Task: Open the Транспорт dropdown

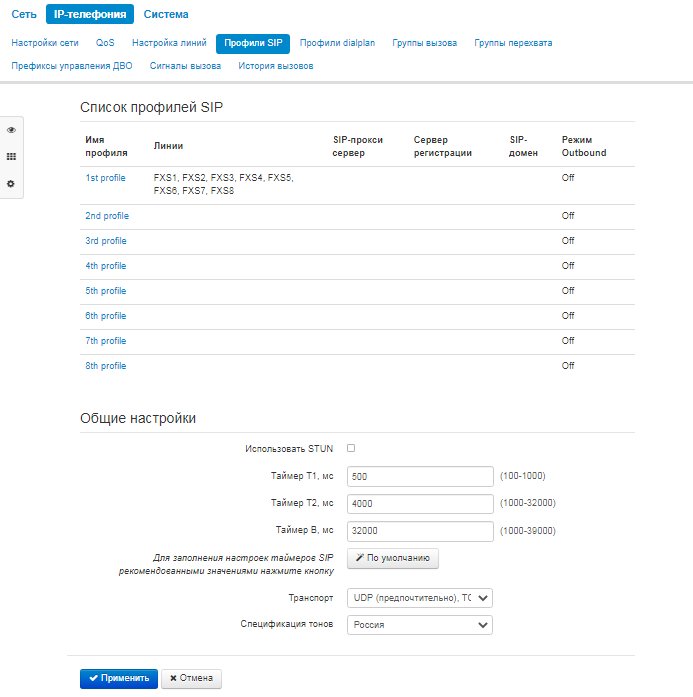Action: [x=420, y=598]
